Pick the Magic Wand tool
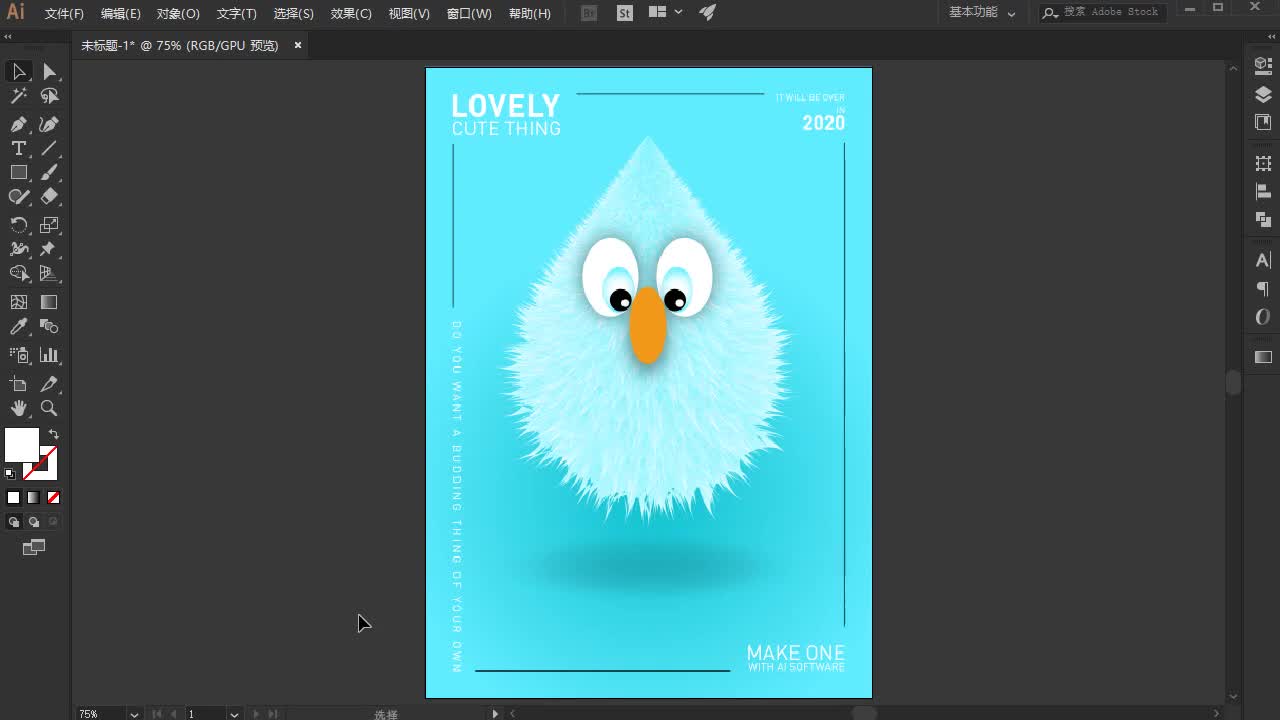This screenshot has width=1280, height=720. coord(19,96)
